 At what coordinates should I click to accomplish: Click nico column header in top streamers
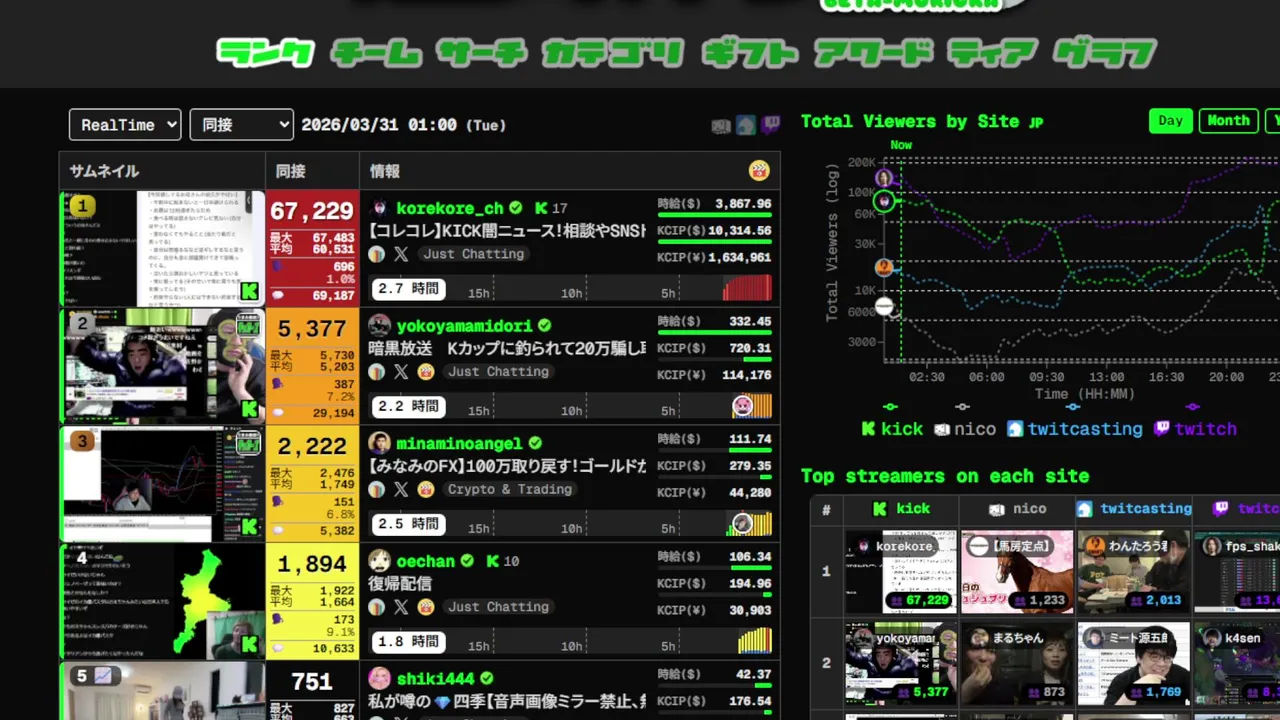(1017, 509)
